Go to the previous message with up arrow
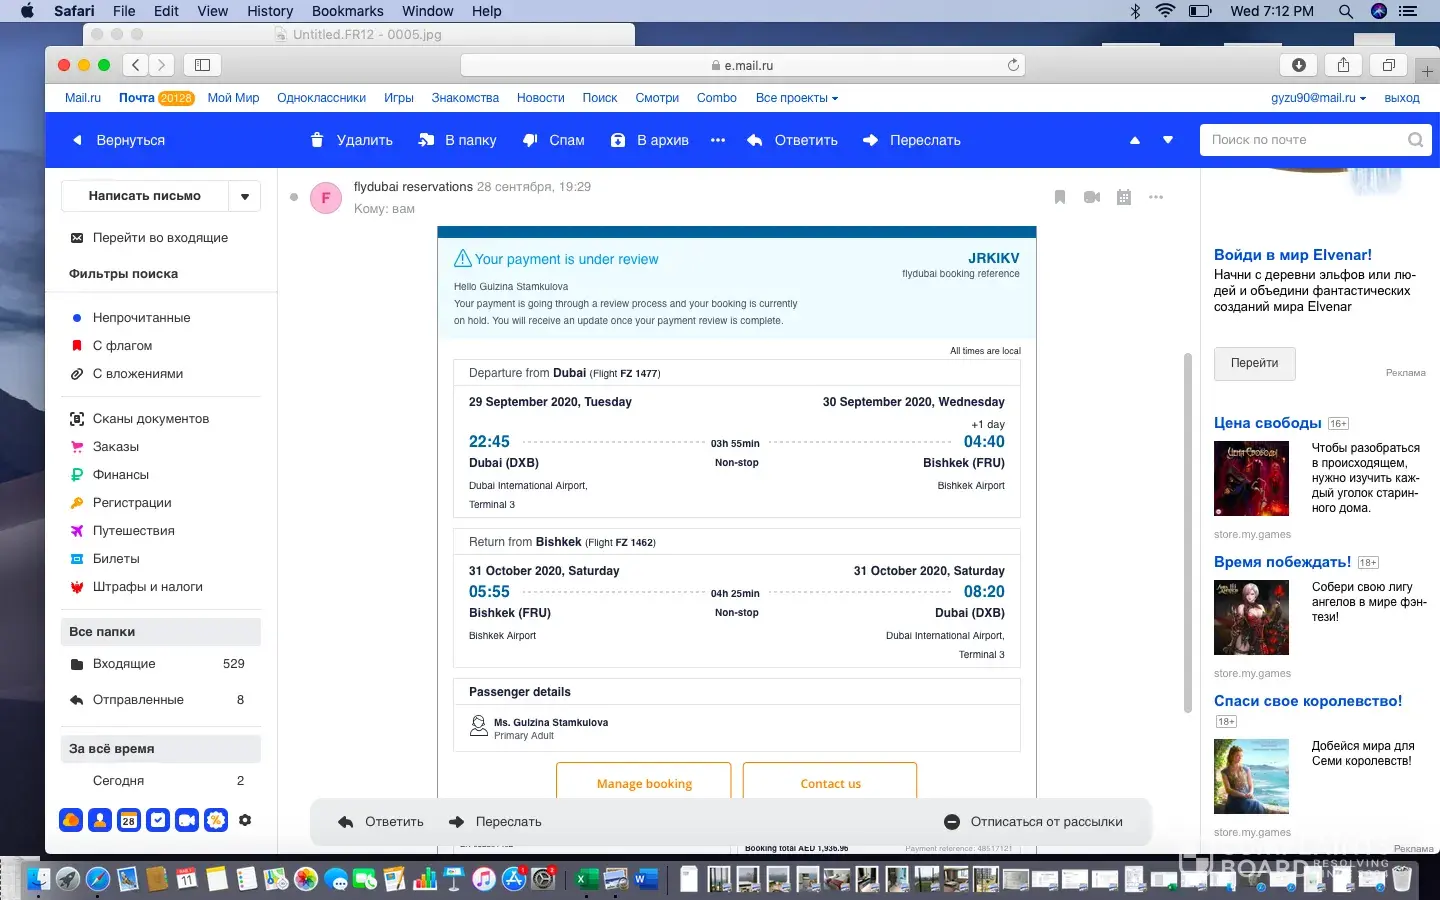This screenshot has width=1440, height=900. point(1135,140)
